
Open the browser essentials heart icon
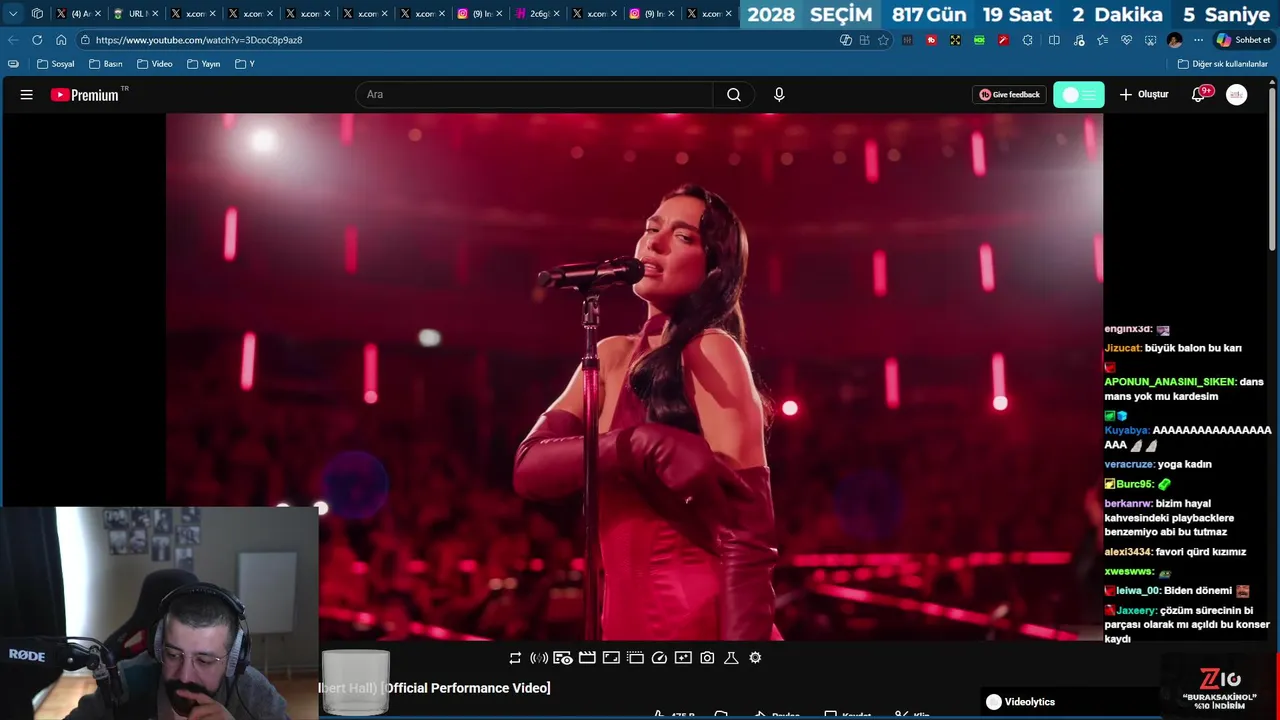point(1126,40)
